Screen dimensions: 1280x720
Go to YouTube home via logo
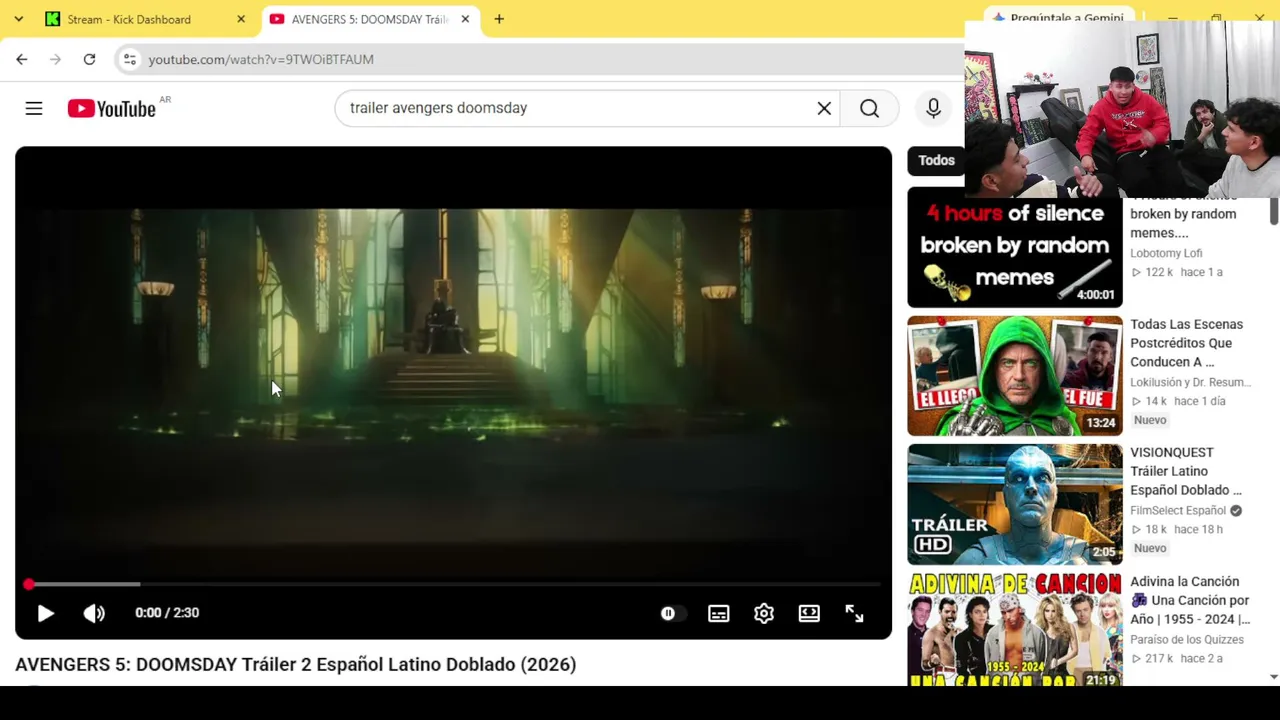111,108
